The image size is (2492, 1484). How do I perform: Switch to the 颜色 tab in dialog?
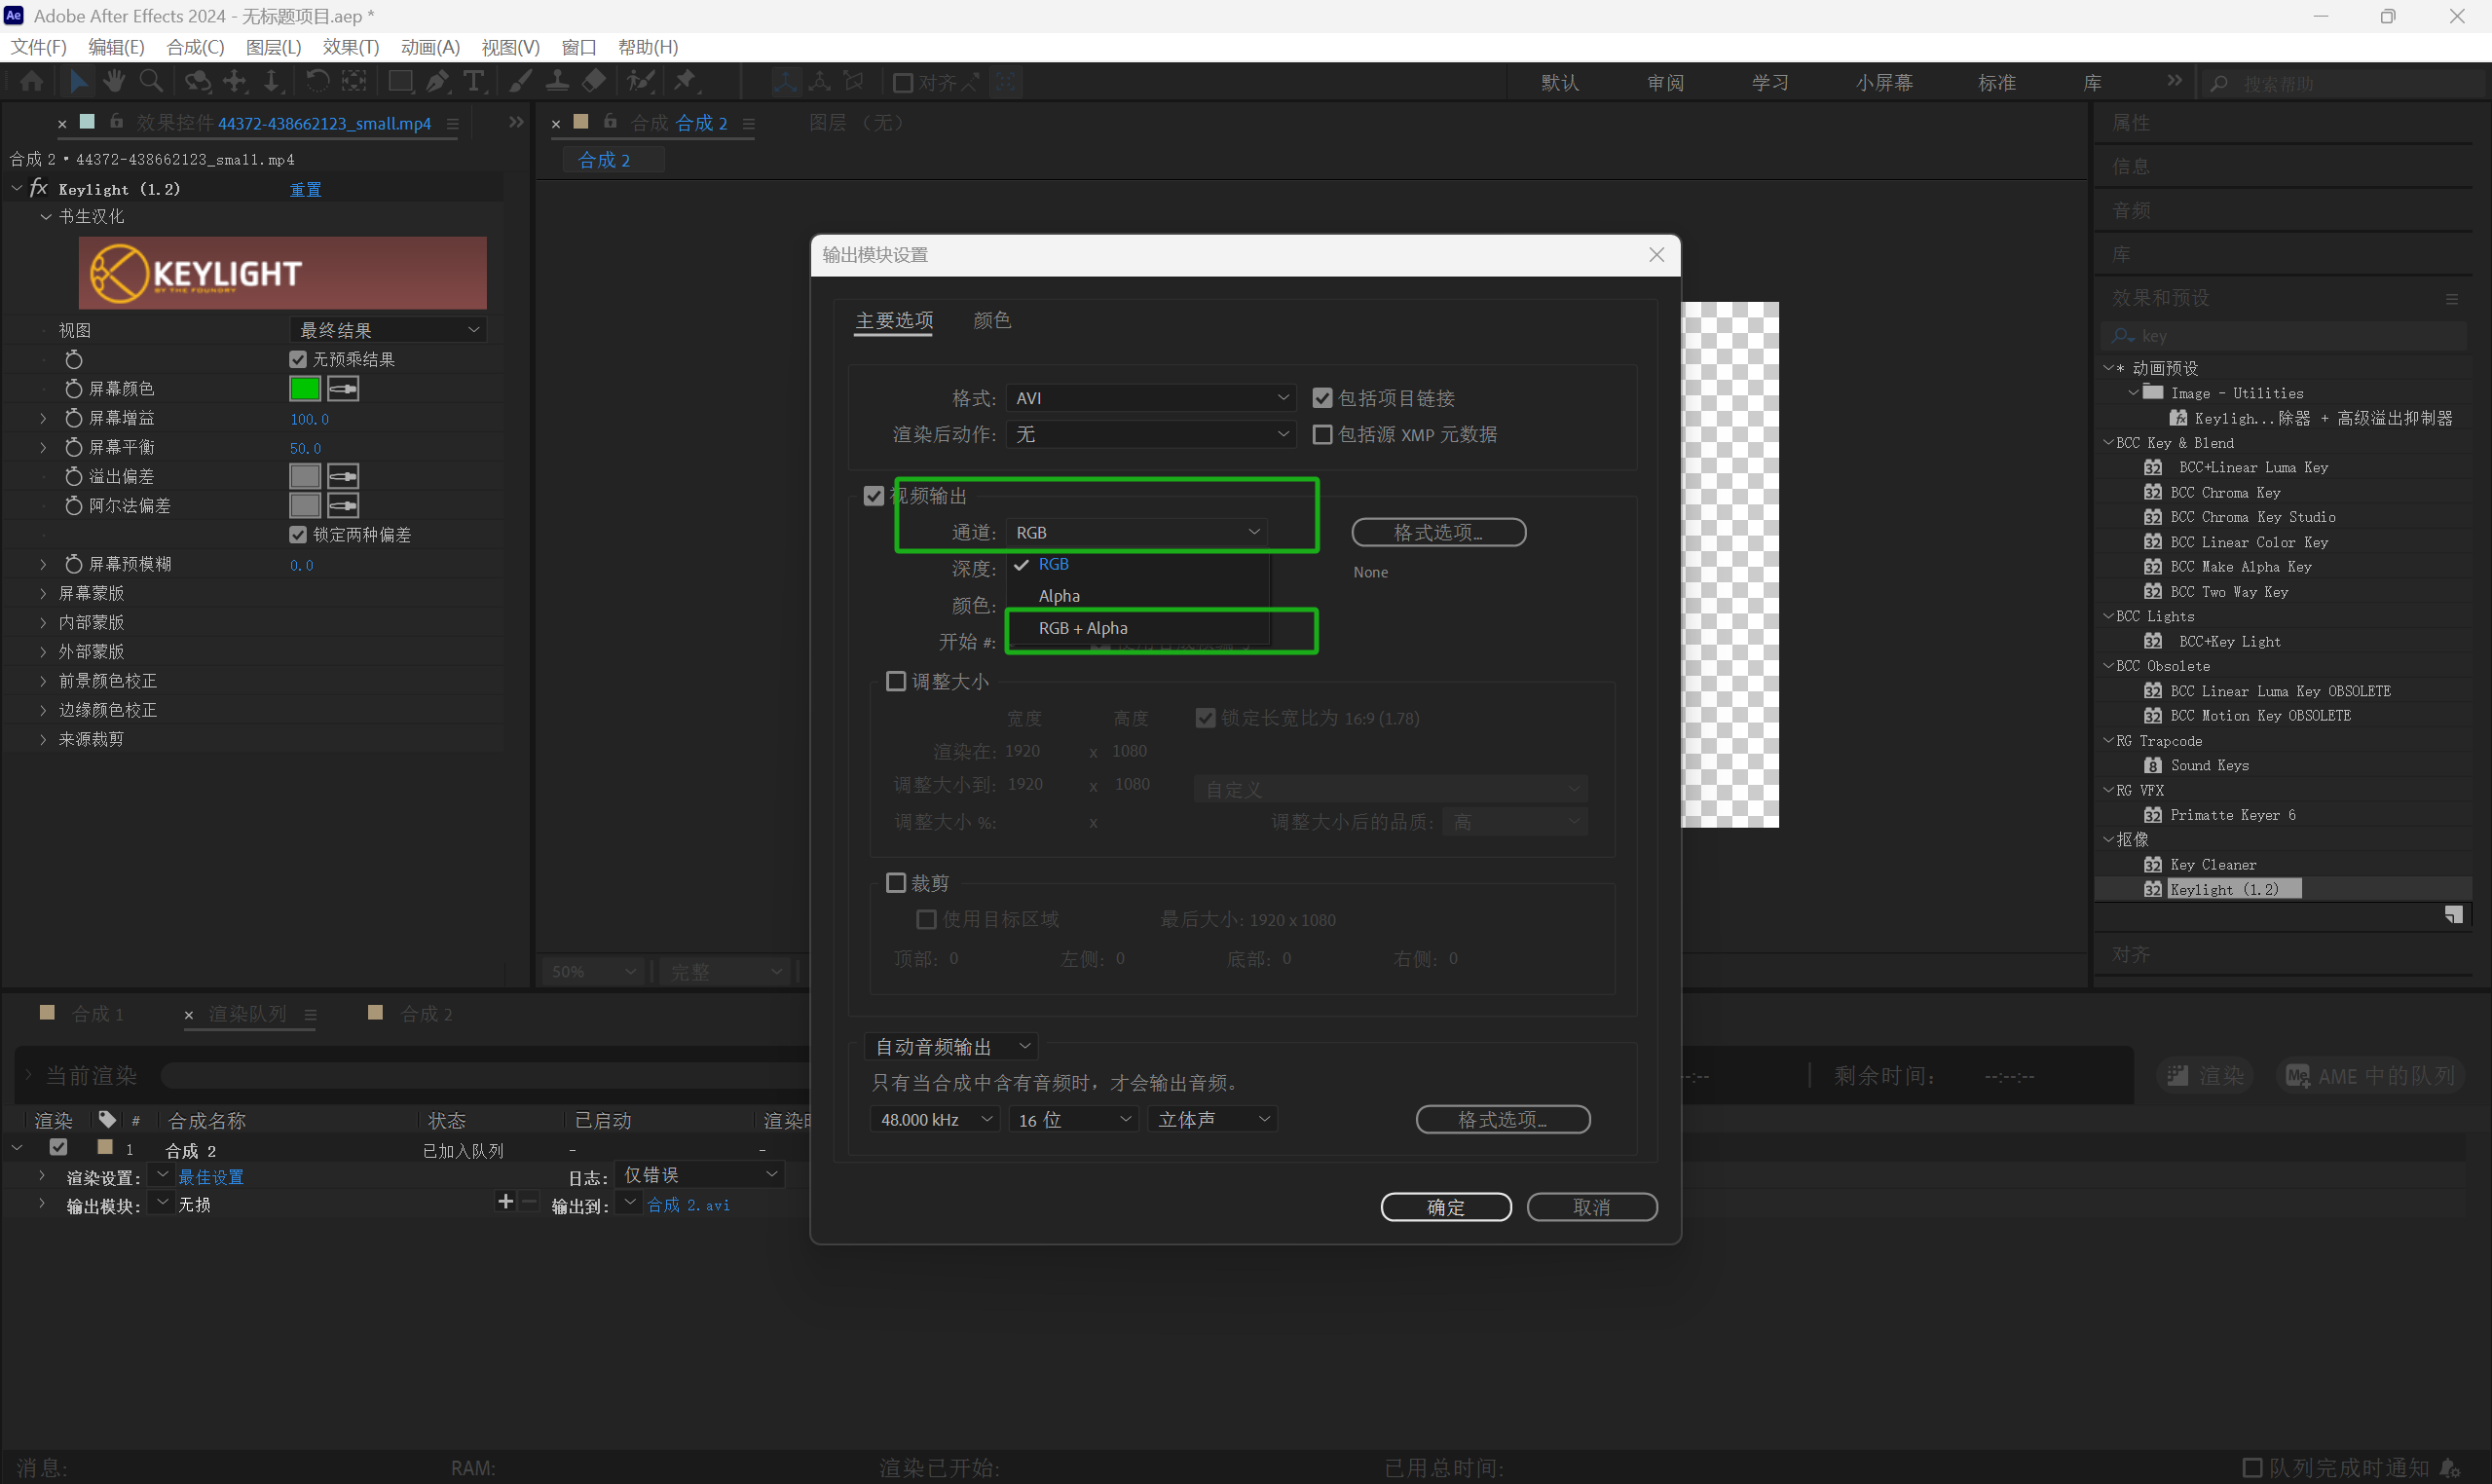(992, 320)
